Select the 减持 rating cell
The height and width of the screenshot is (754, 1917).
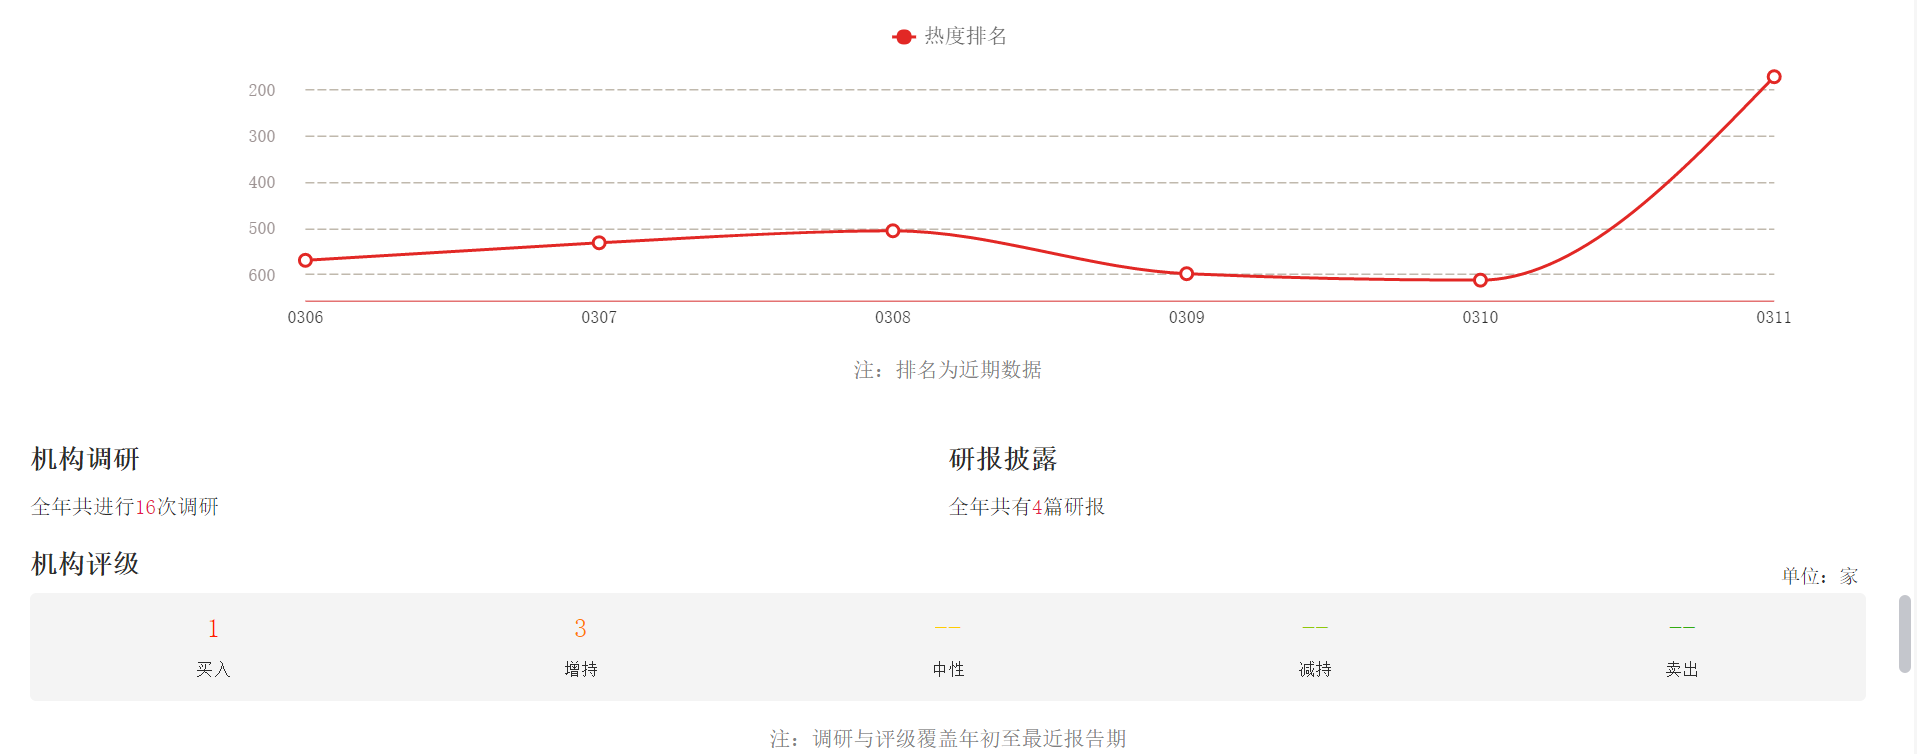pos(1314,647)
